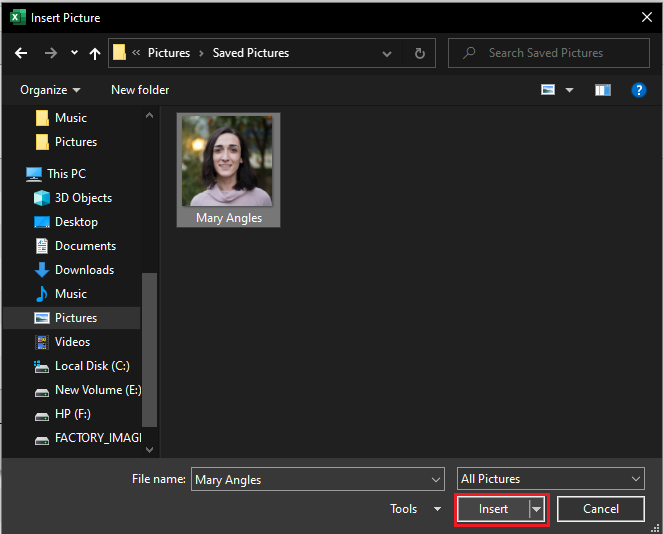Screen dimensions: 663x534
Task: Click the Back navigation arrow
Action: click(21, 53)
